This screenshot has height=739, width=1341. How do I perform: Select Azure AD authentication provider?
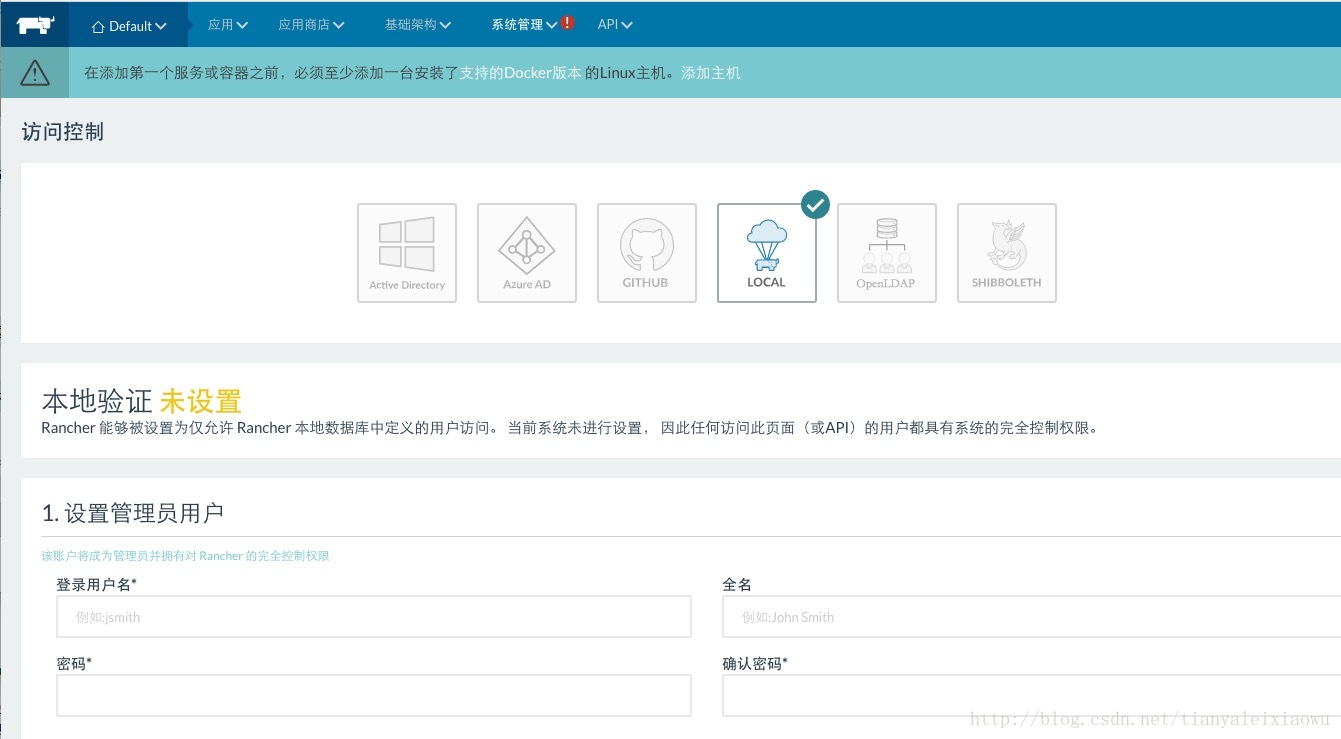[x=527, y=253]
